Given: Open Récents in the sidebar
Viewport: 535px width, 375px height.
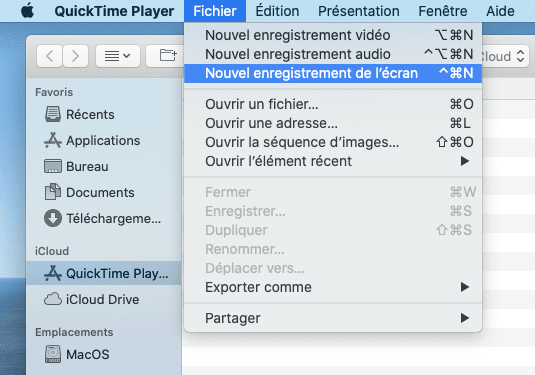Looking at the screenshot, I should click(x=104, y=115).
